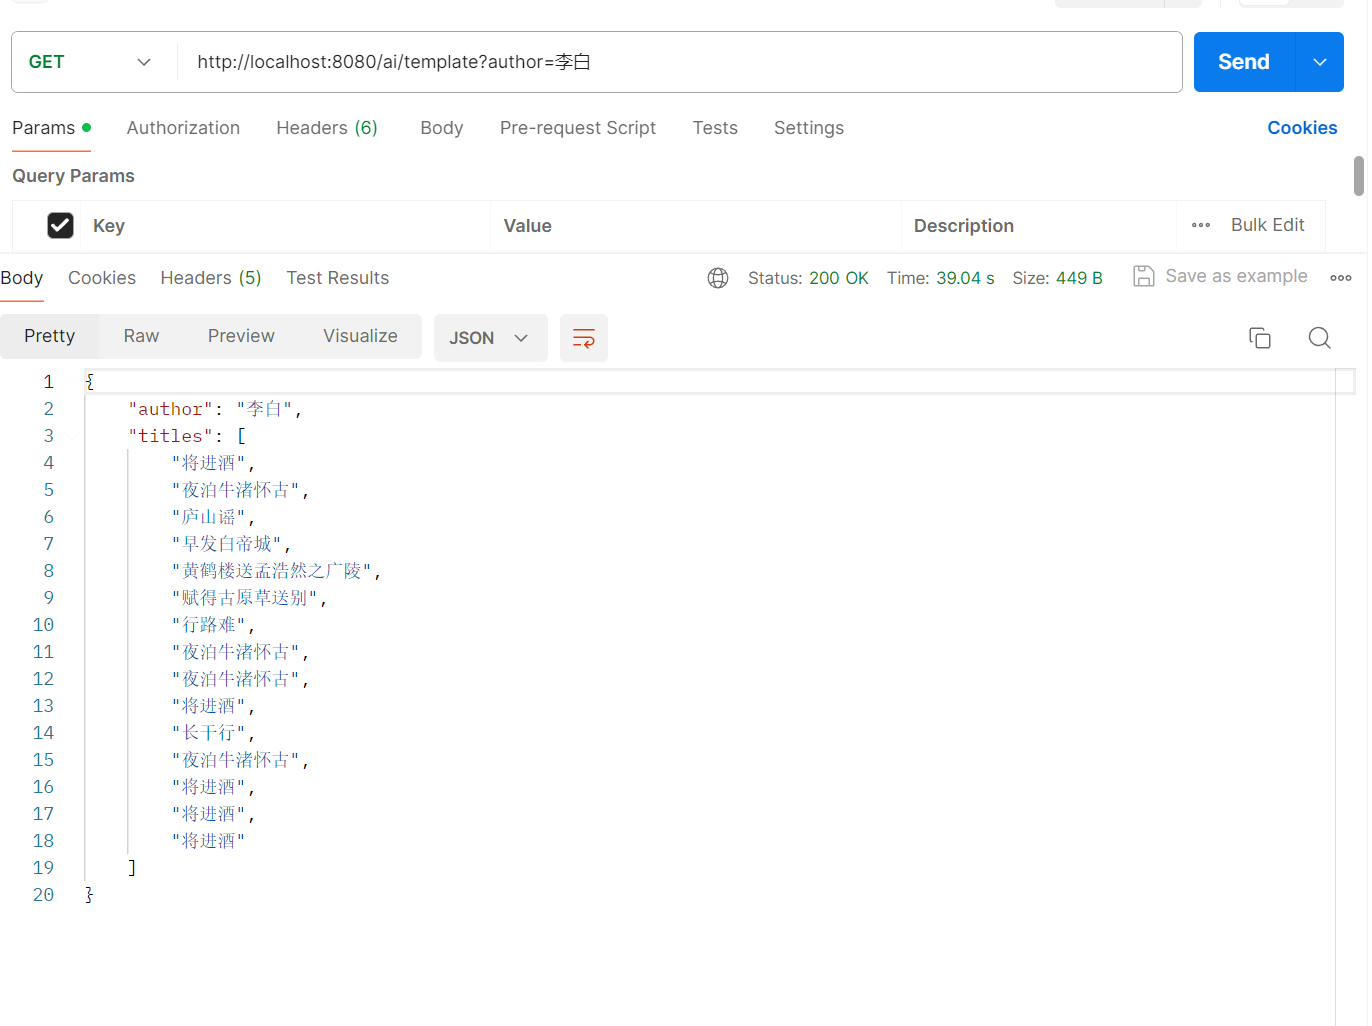Open the response Headers (5) tab
The width and height of the screenshot is (1372, 1026).
pos(211,278)
